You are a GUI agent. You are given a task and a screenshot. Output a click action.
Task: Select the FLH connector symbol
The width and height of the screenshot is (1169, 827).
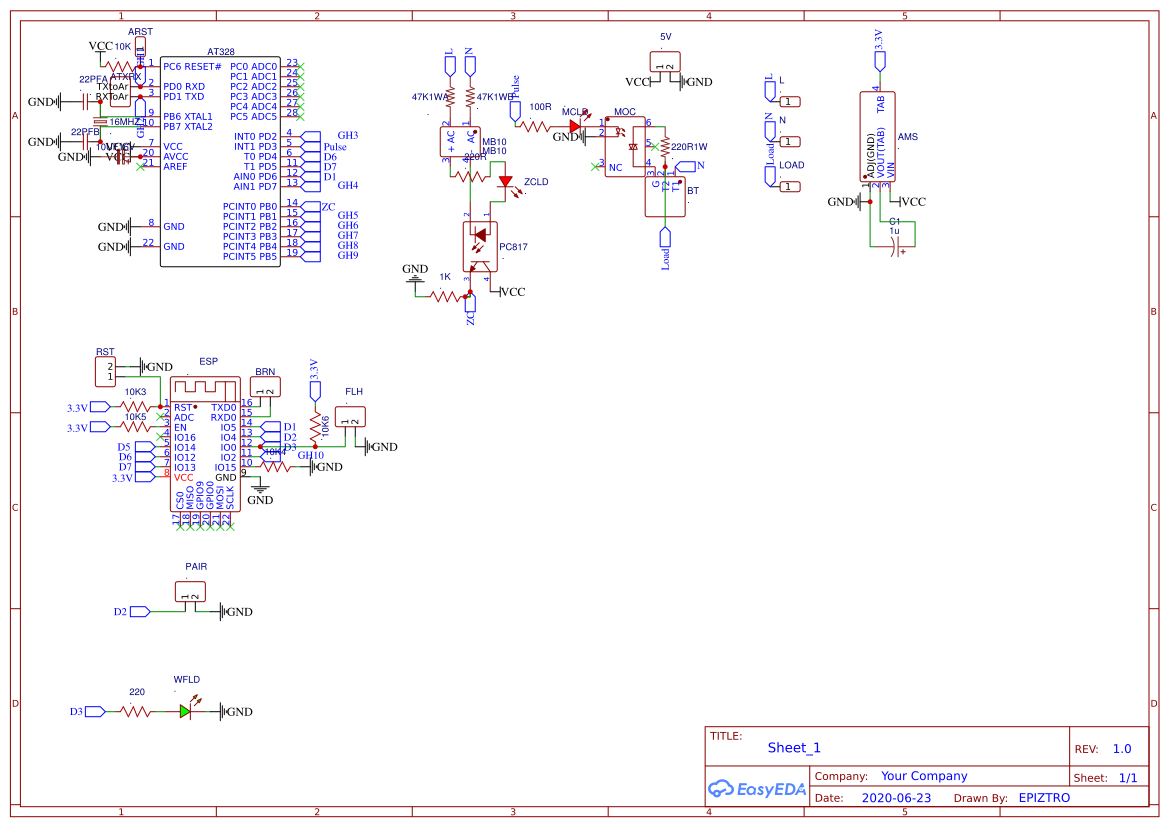[352, 417]
